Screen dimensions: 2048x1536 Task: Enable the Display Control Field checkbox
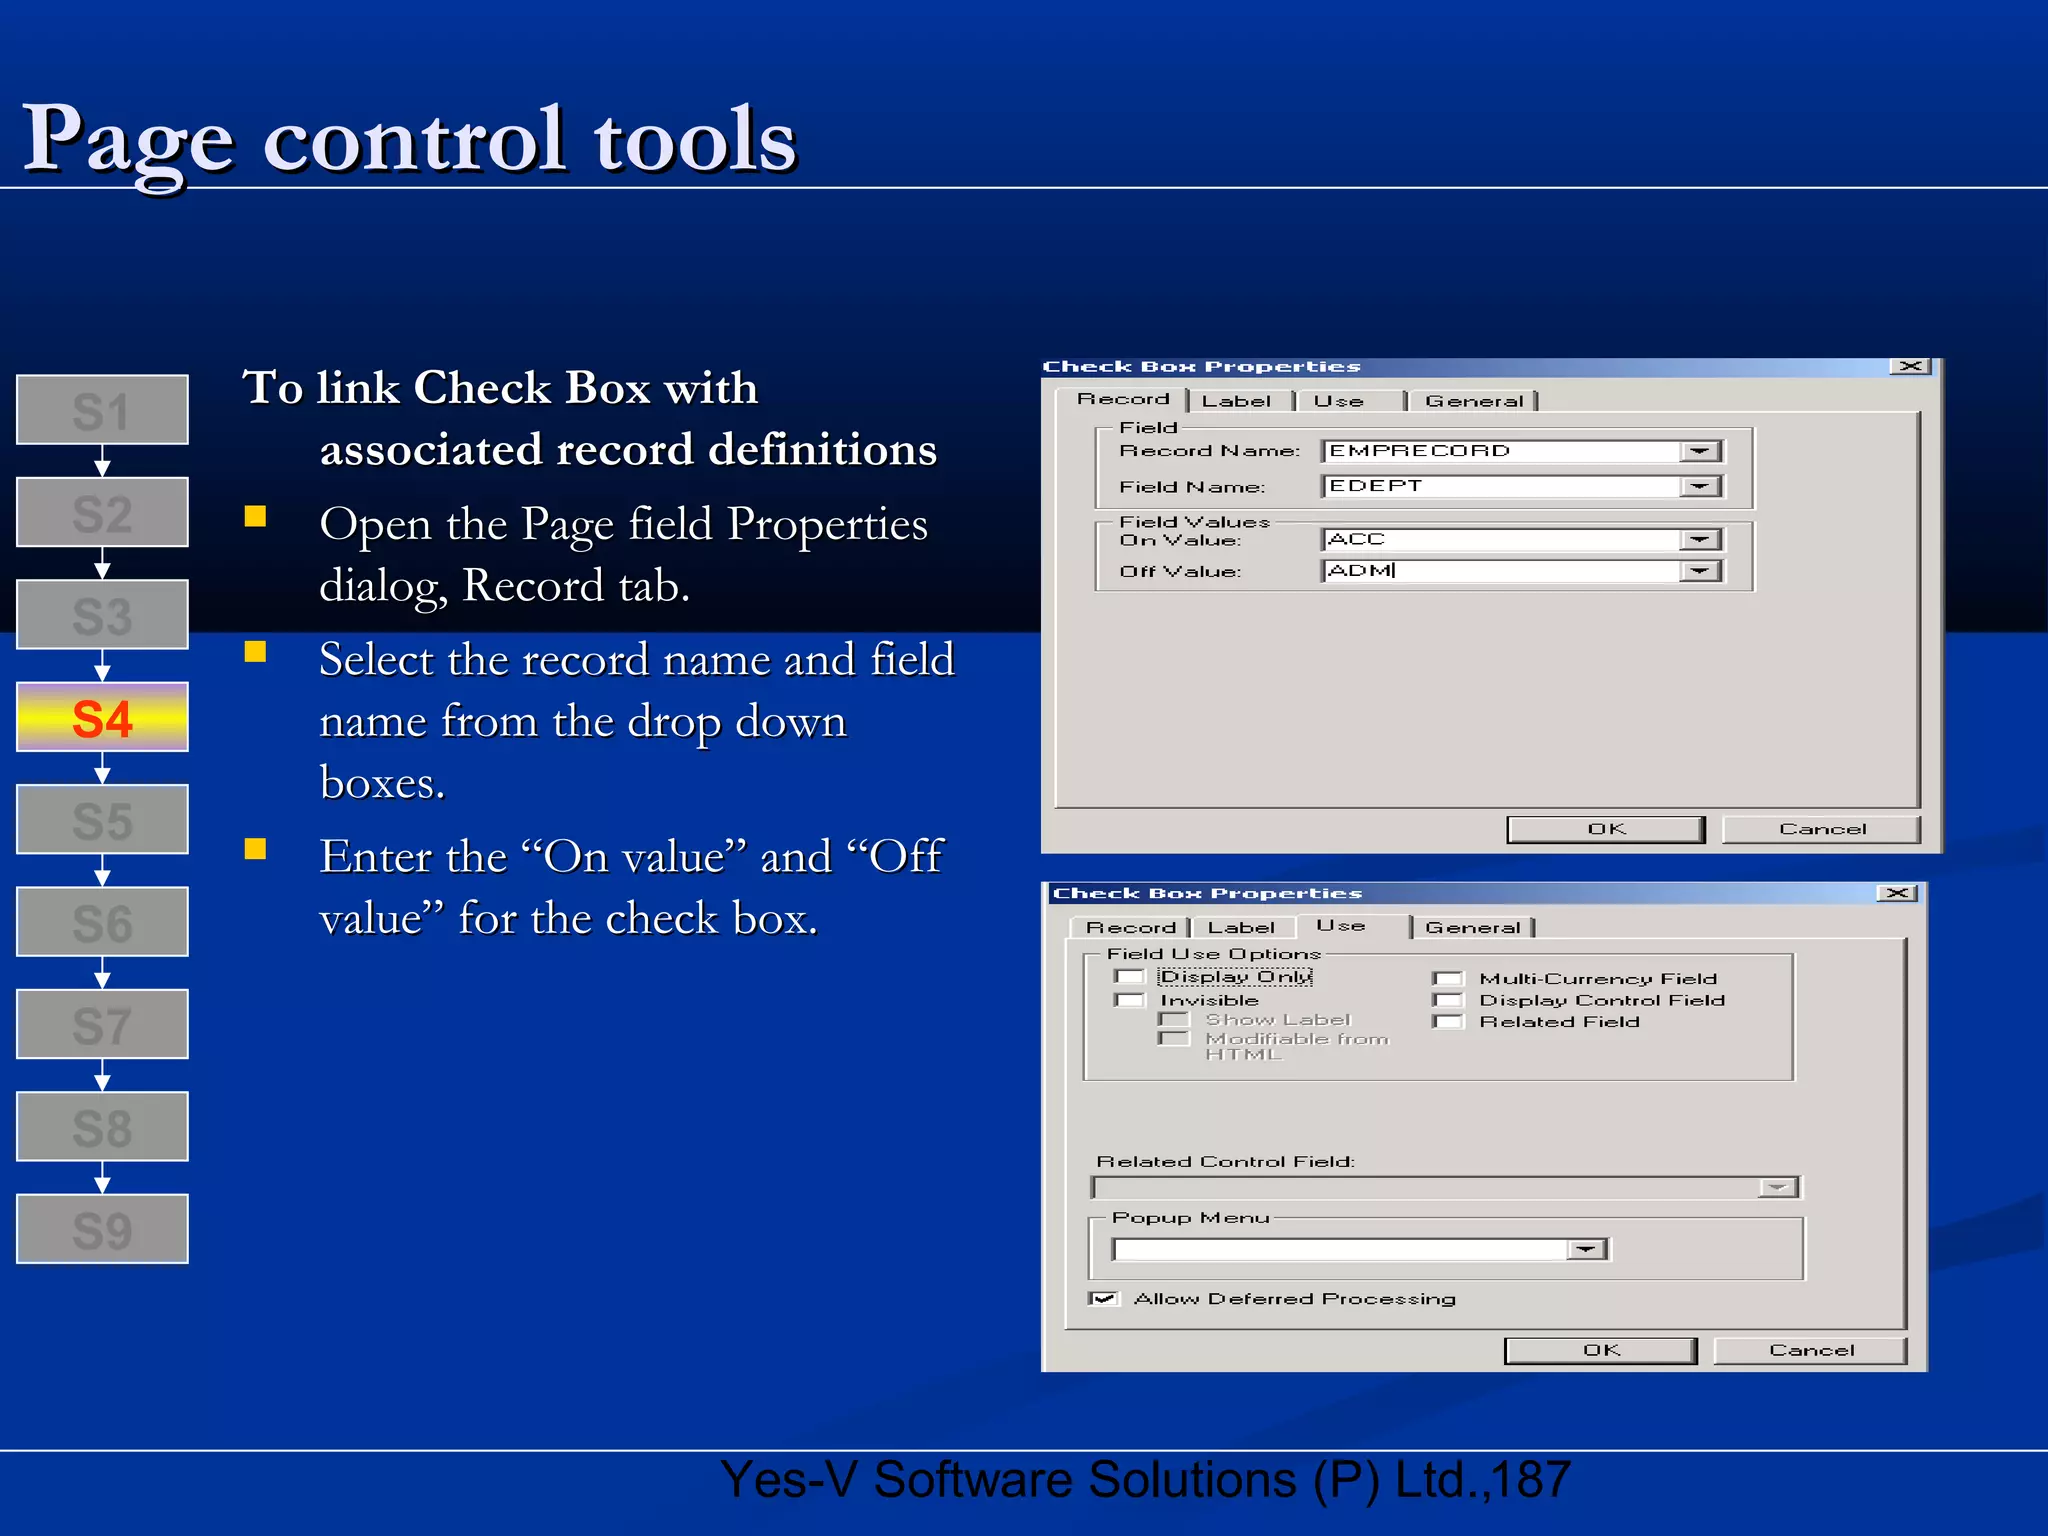click(x=1448, y=1000)
